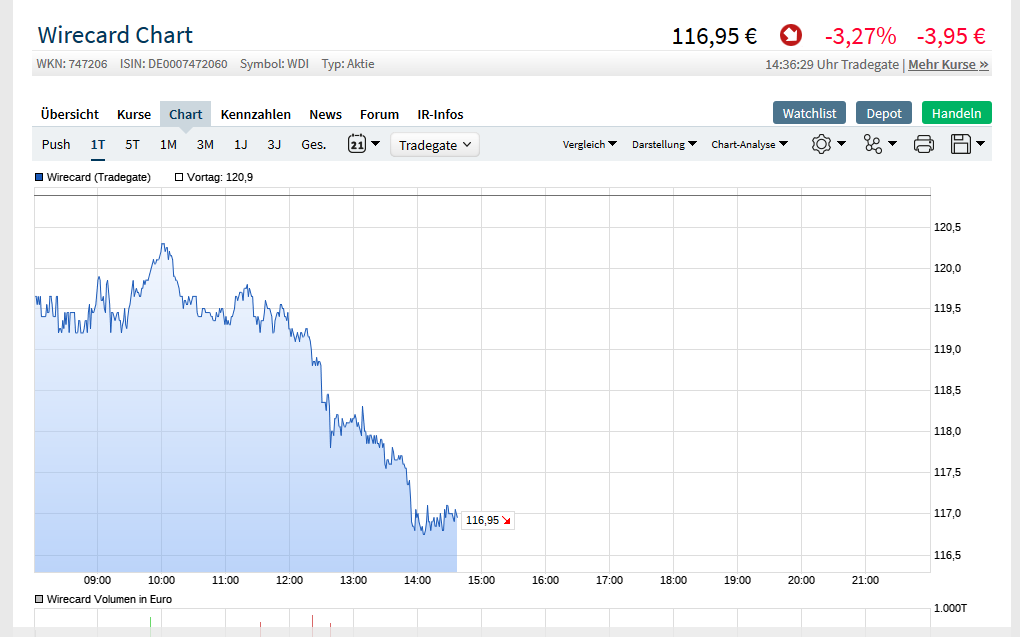Click the save floppy disk icon
Viewport: 1020px width, 637px height.
coord(961,144)
